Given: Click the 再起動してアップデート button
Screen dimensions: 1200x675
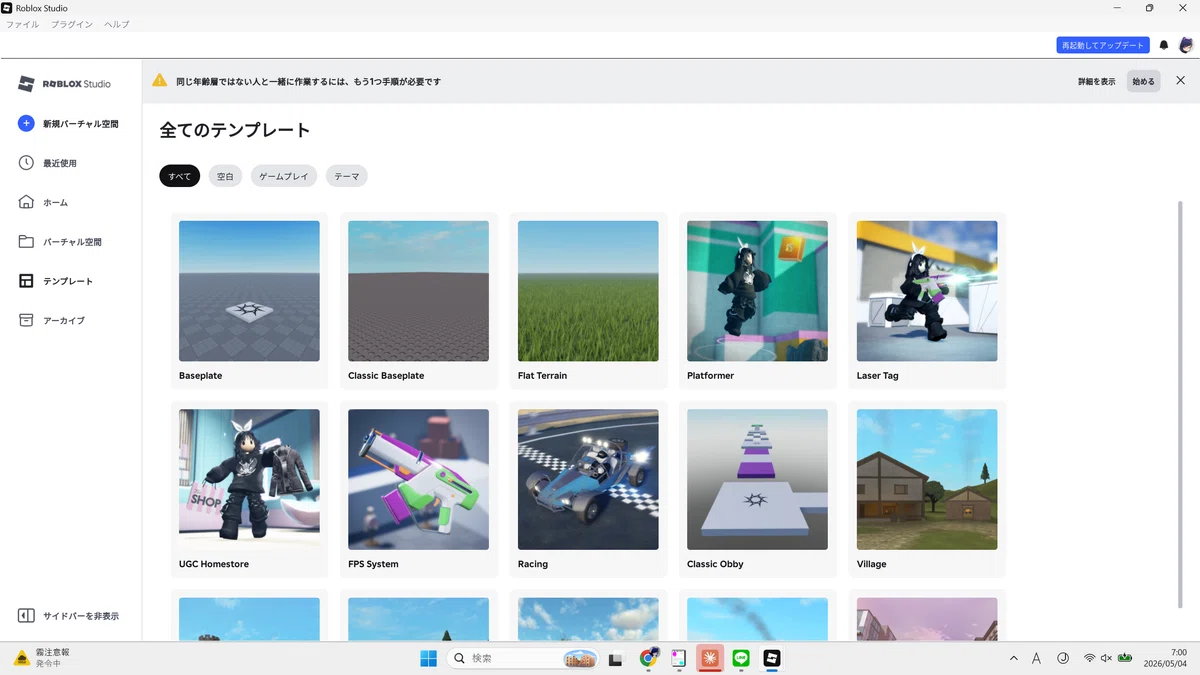Looking at the screenshot, I should click(x=1103, y=45).
